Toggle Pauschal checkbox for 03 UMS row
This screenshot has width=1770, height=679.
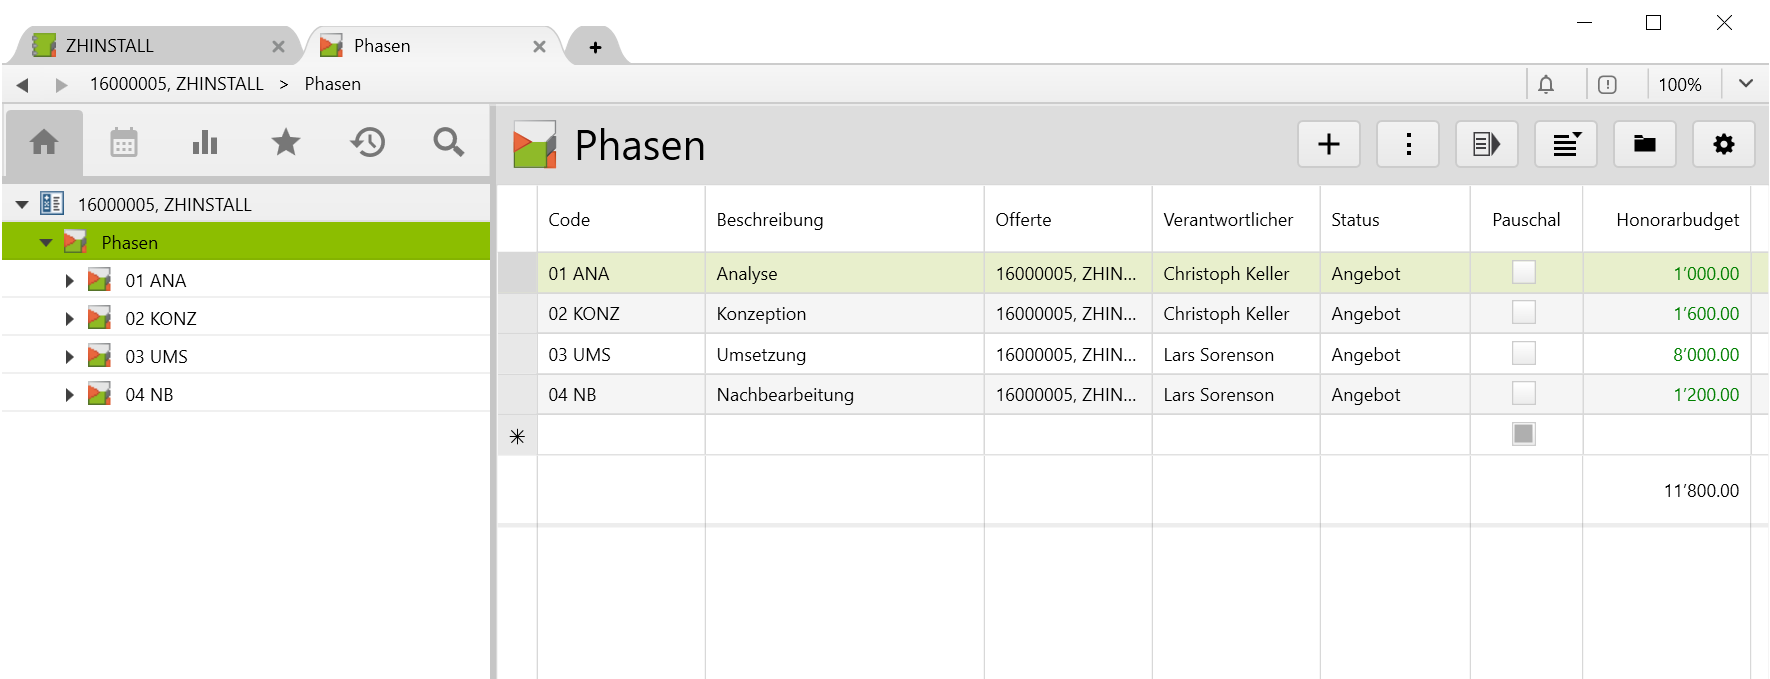[1523, 353]
